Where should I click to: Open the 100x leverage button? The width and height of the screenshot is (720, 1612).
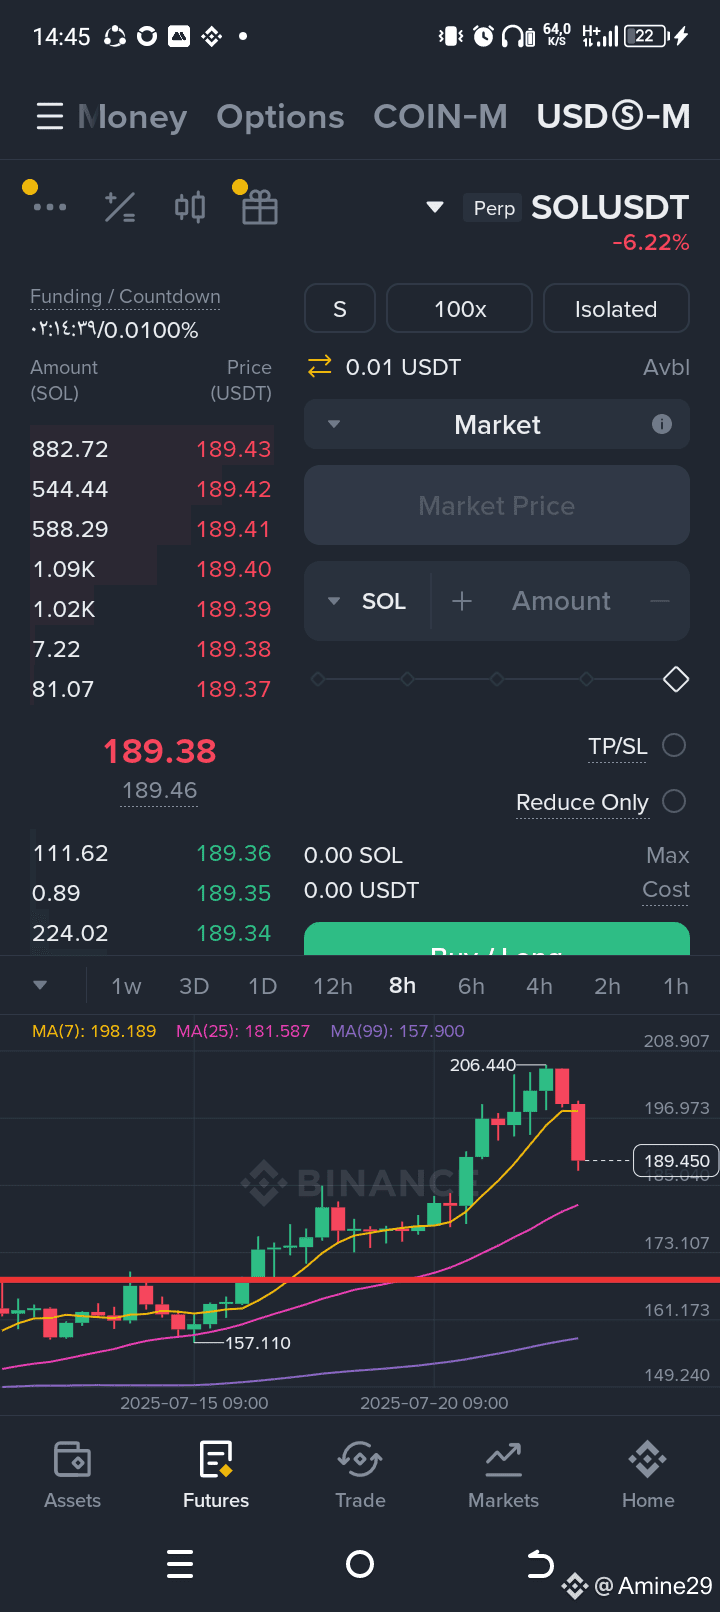point(460,309)
